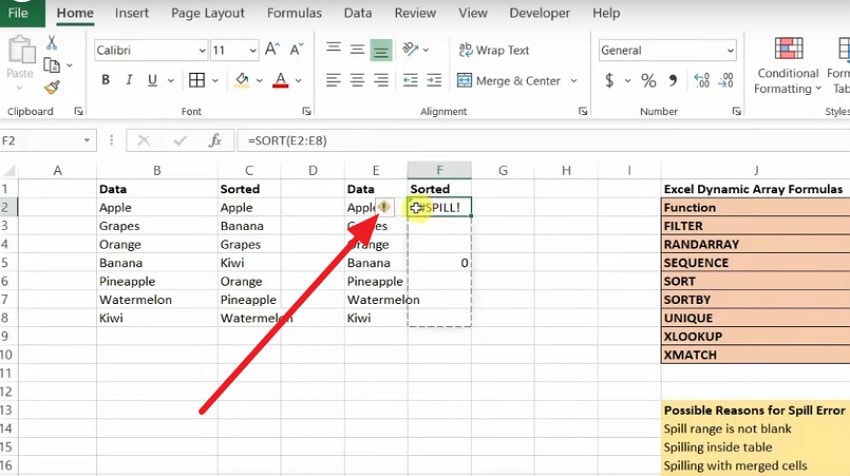Decrease indent icon
Viewport: 850px width, 476px height.
click(410, 81)
